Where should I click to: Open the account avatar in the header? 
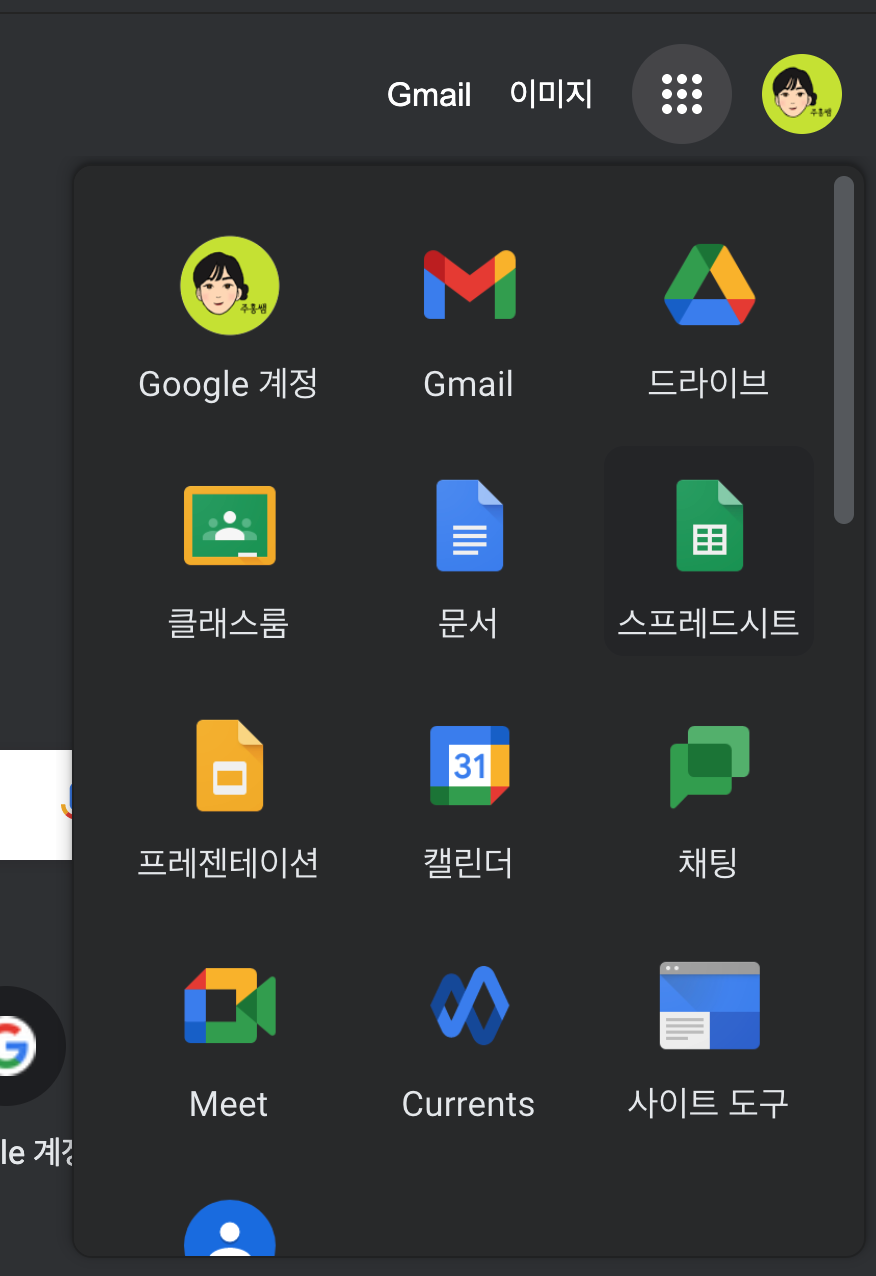coord(802,94)
